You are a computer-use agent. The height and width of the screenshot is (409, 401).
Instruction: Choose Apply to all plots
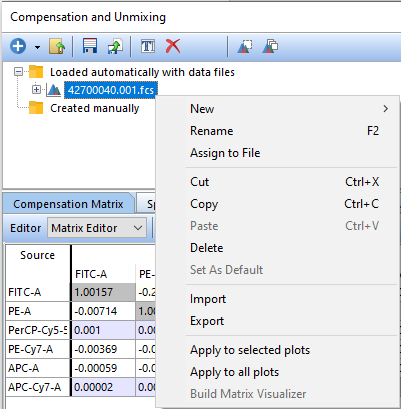pos(277,372)
